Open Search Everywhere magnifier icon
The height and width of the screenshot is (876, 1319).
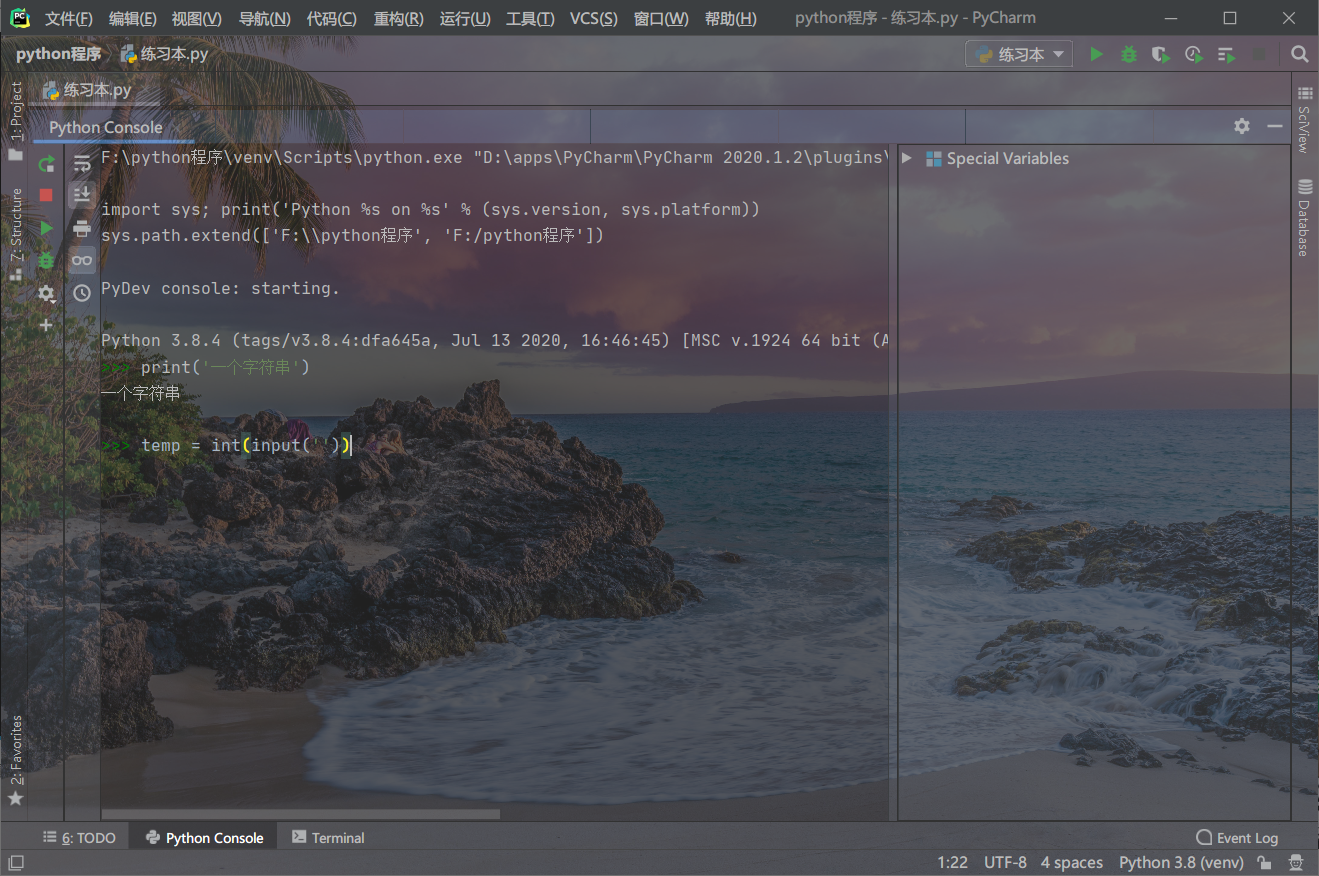1299,54
